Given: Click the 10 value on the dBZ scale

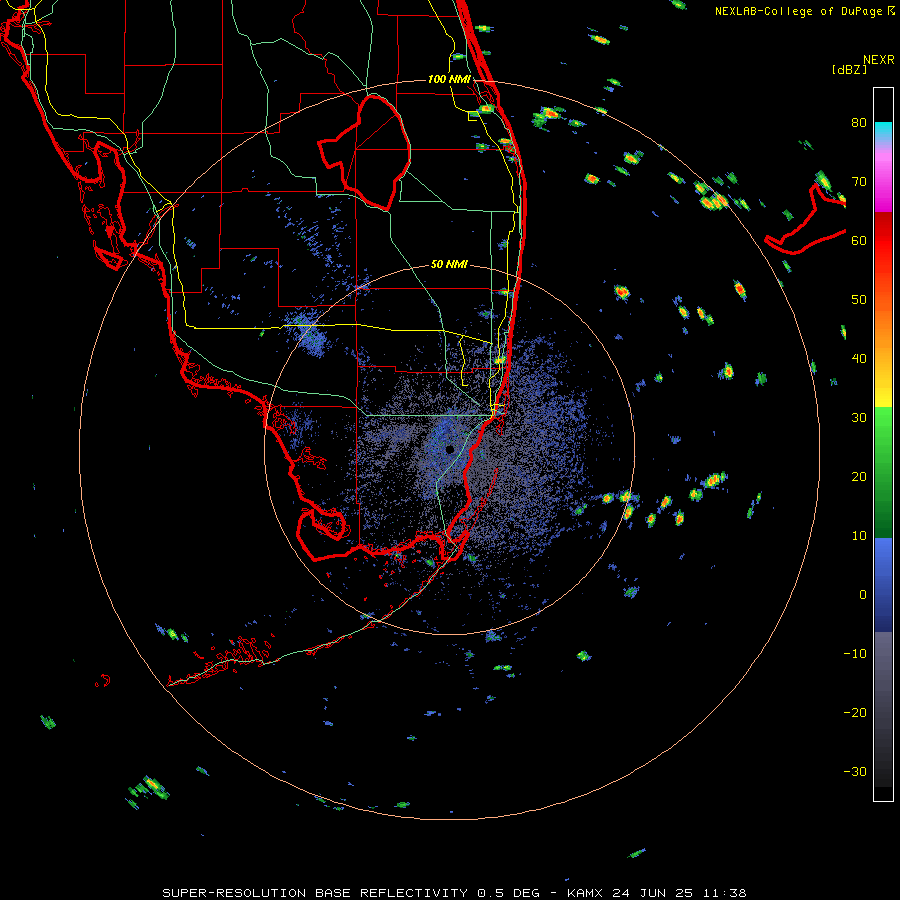Looking at the screenshot, I should pos(859,536).
